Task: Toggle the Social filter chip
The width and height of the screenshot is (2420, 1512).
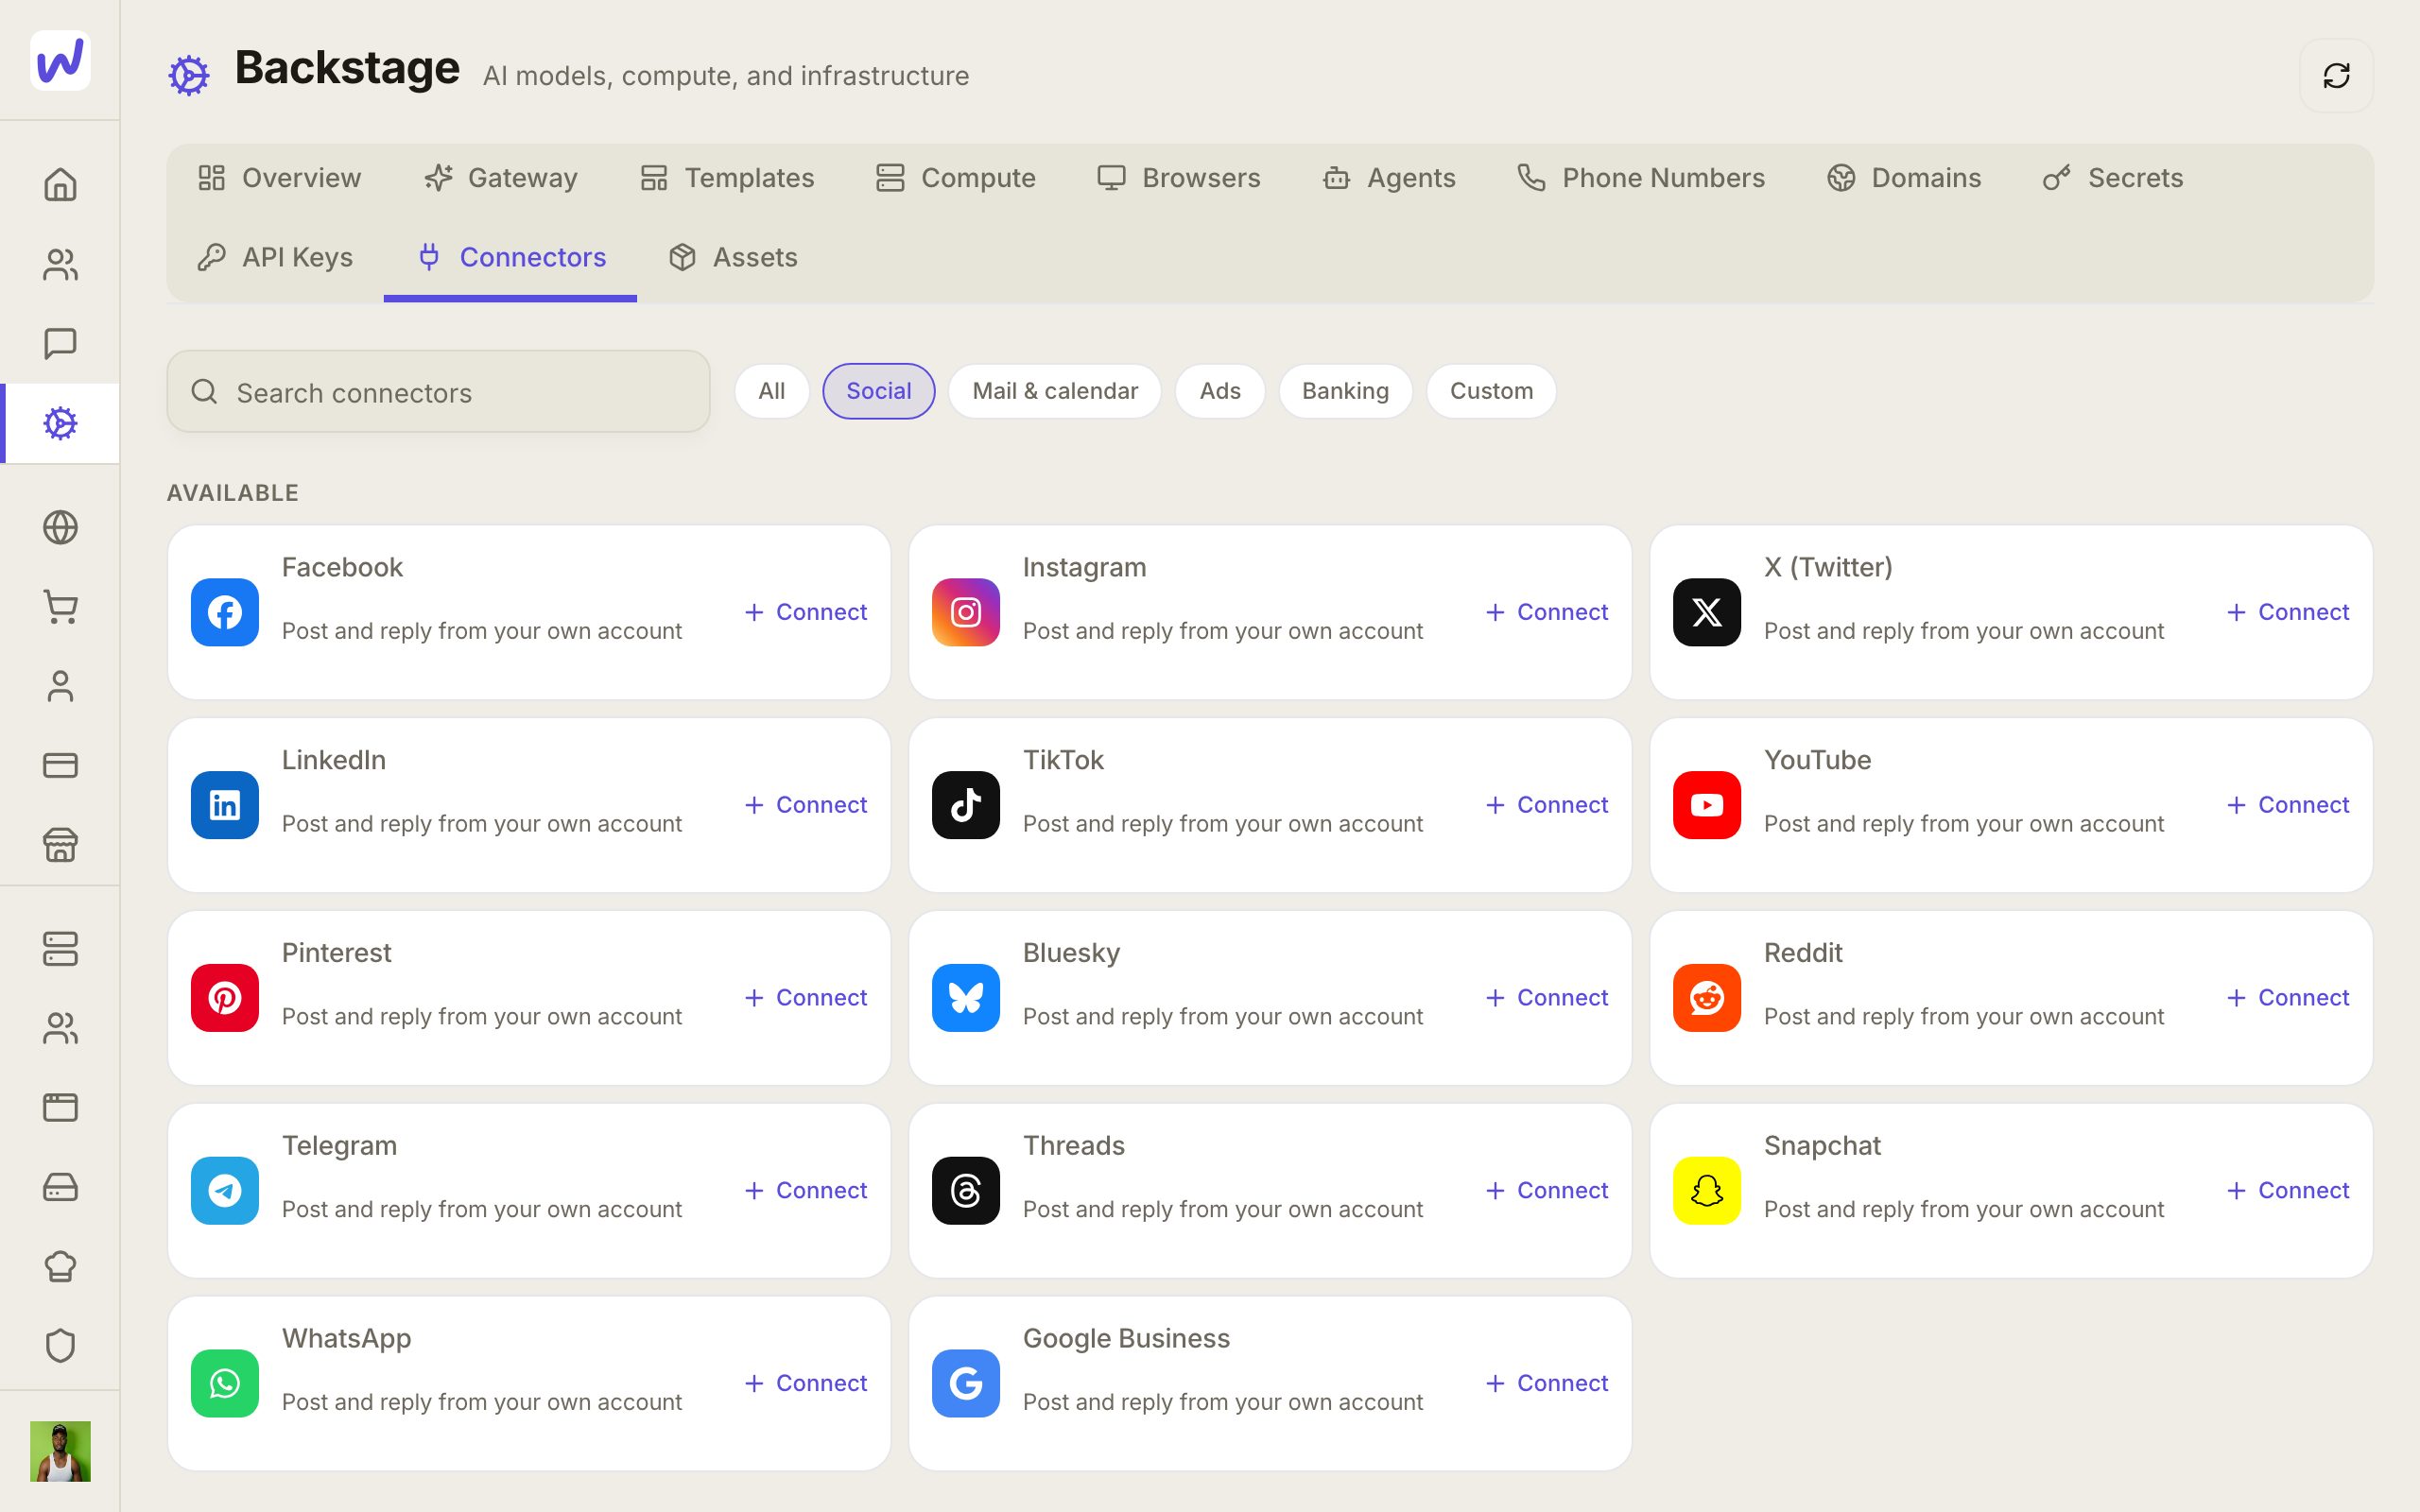Action: point(879,391)
